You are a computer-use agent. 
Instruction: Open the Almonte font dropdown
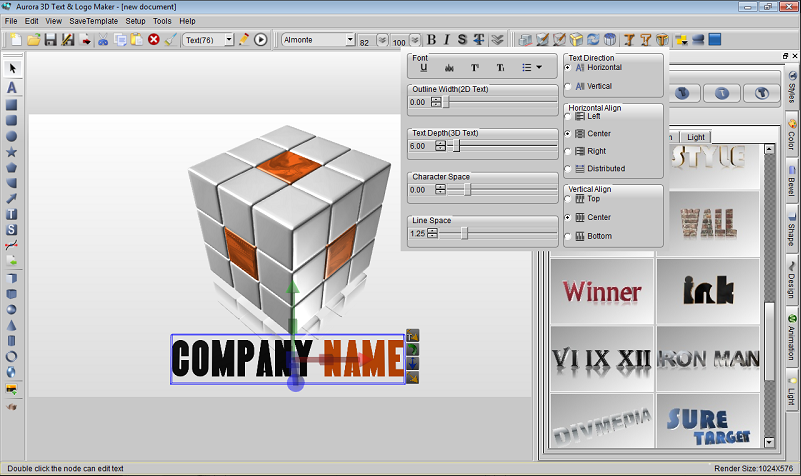[x=350, y=39]
